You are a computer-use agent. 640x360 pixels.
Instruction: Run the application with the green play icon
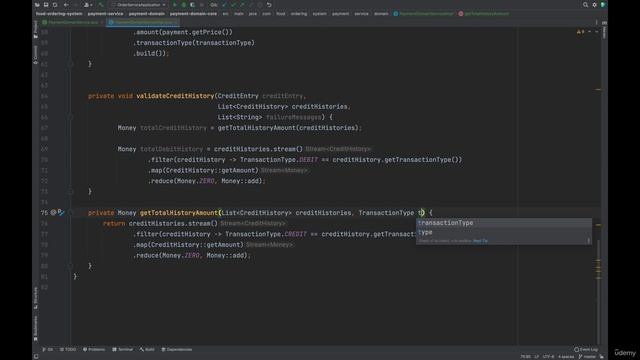[x=175, y=5]
